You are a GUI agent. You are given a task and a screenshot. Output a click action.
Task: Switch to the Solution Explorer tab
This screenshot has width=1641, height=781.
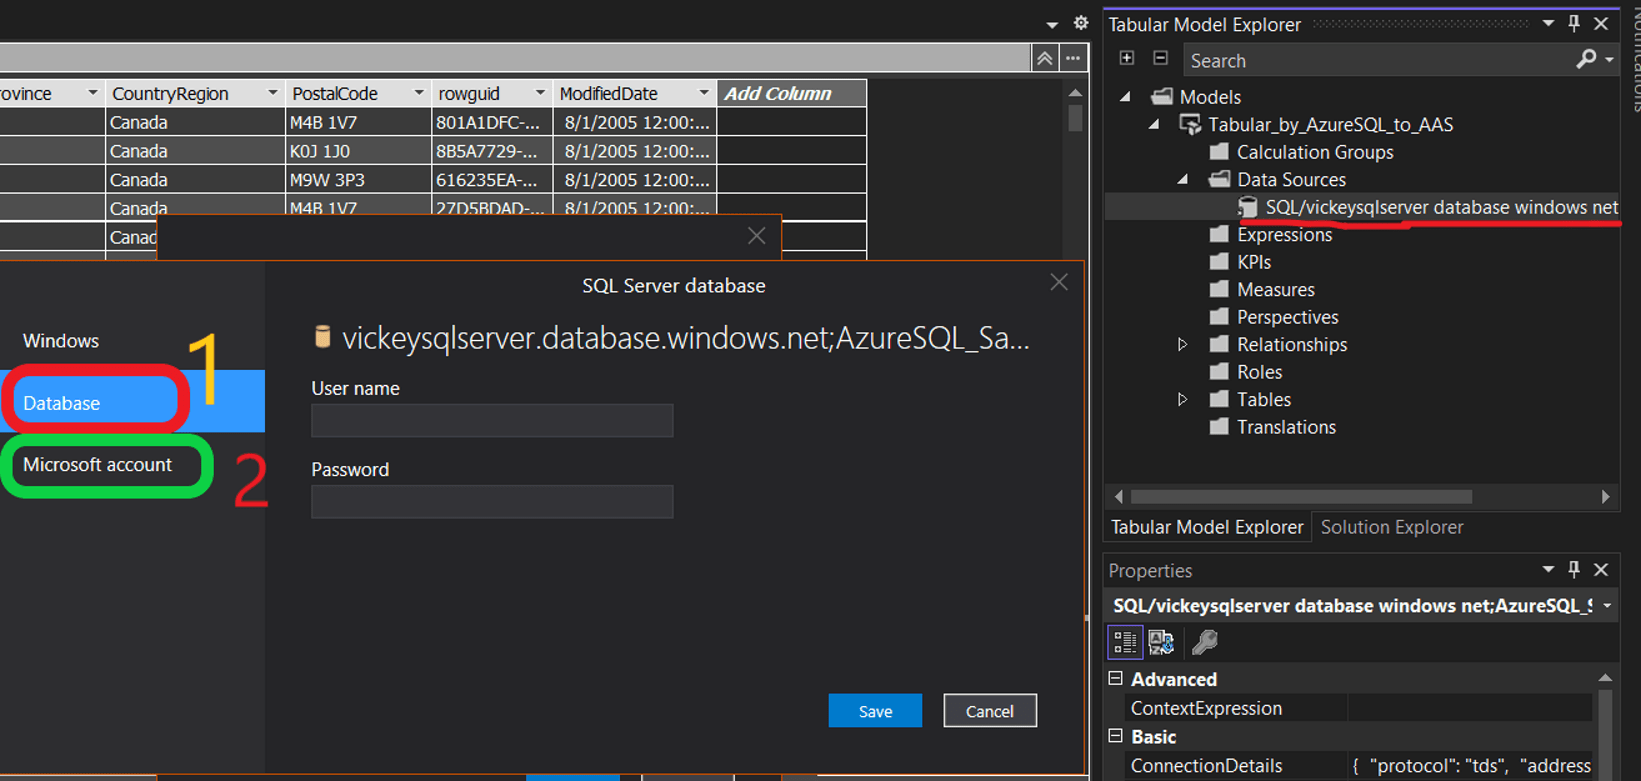(1391, 527)
